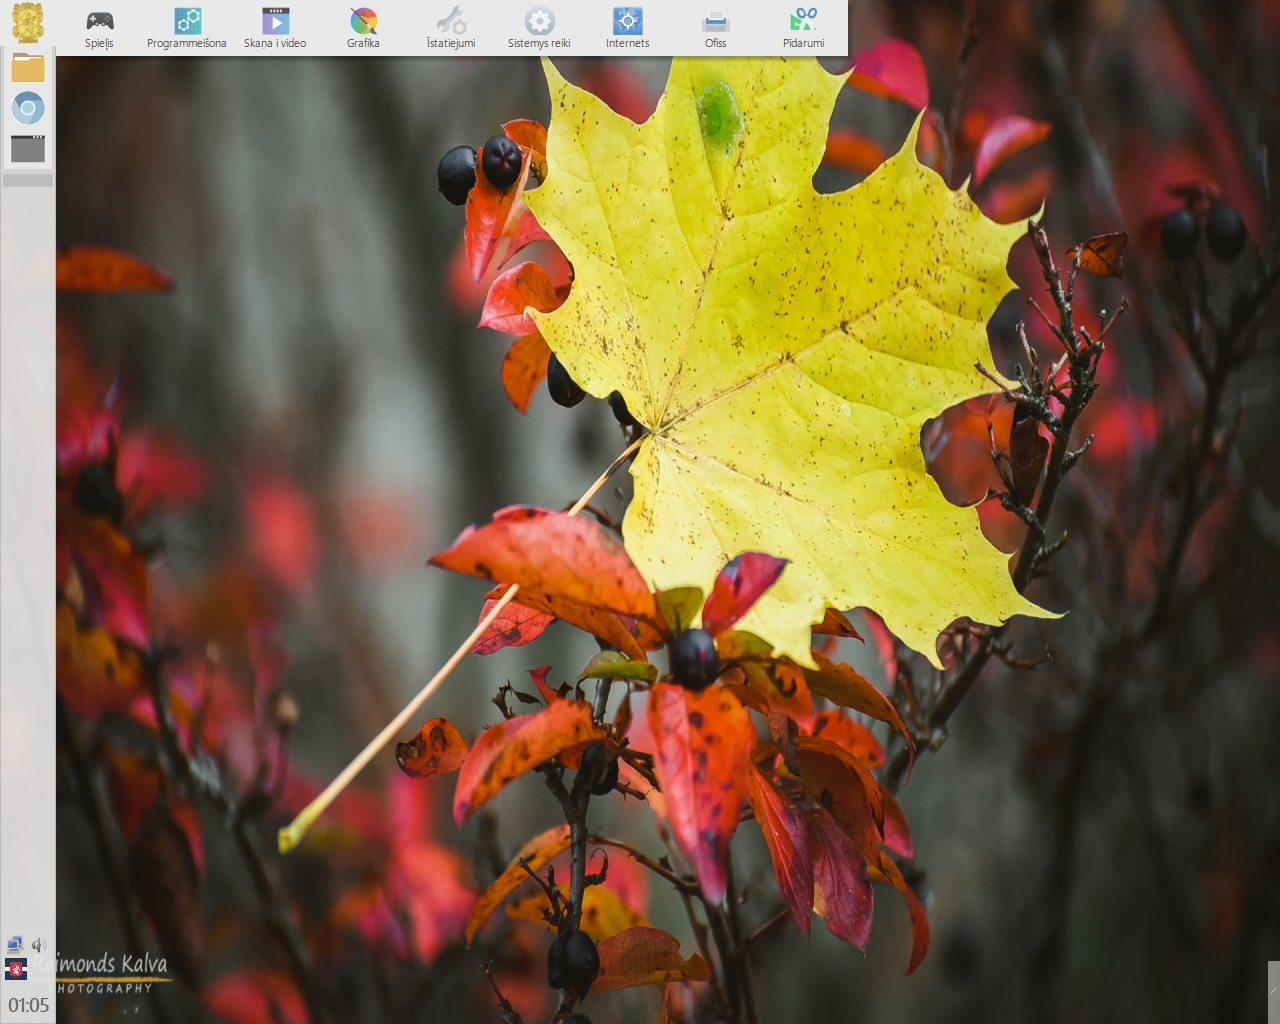Open the Ofiss category

coord(715,28)
